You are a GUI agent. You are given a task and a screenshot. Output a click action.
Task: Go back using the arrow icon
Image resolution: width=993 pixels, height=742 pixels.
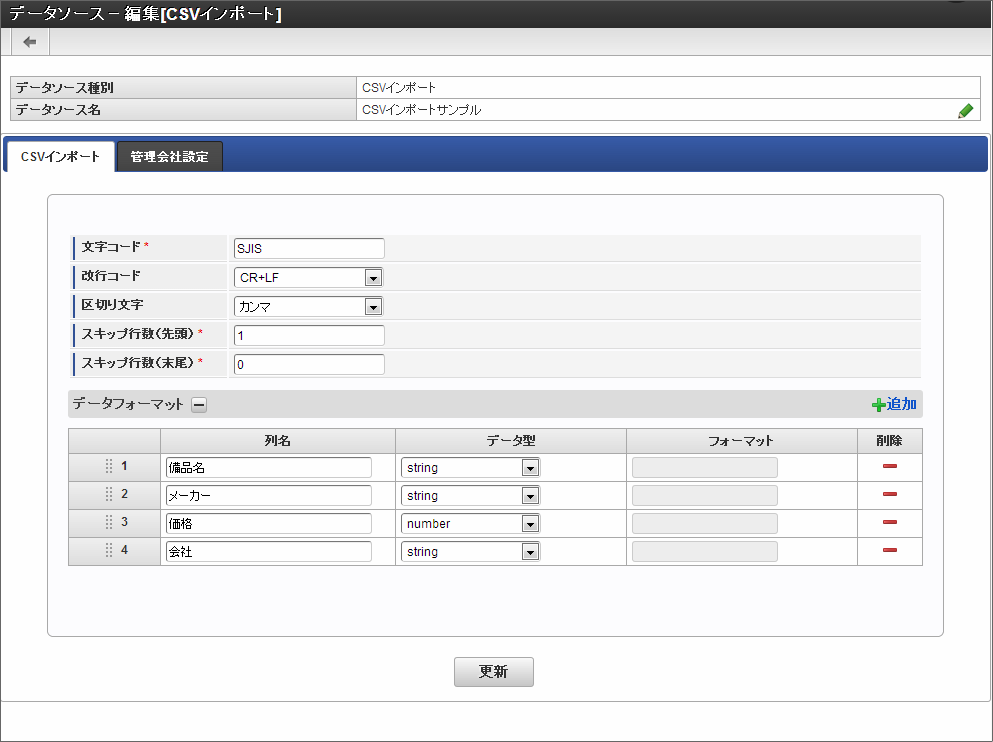30,42
